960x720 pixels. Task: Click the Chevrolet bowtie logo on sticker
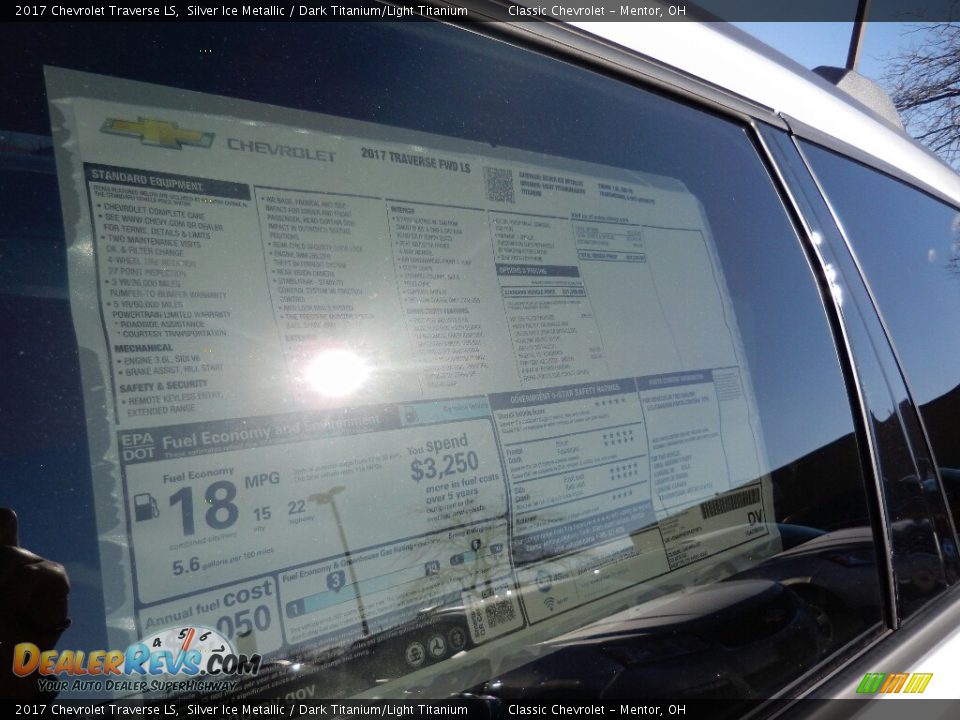coord(157,133)
